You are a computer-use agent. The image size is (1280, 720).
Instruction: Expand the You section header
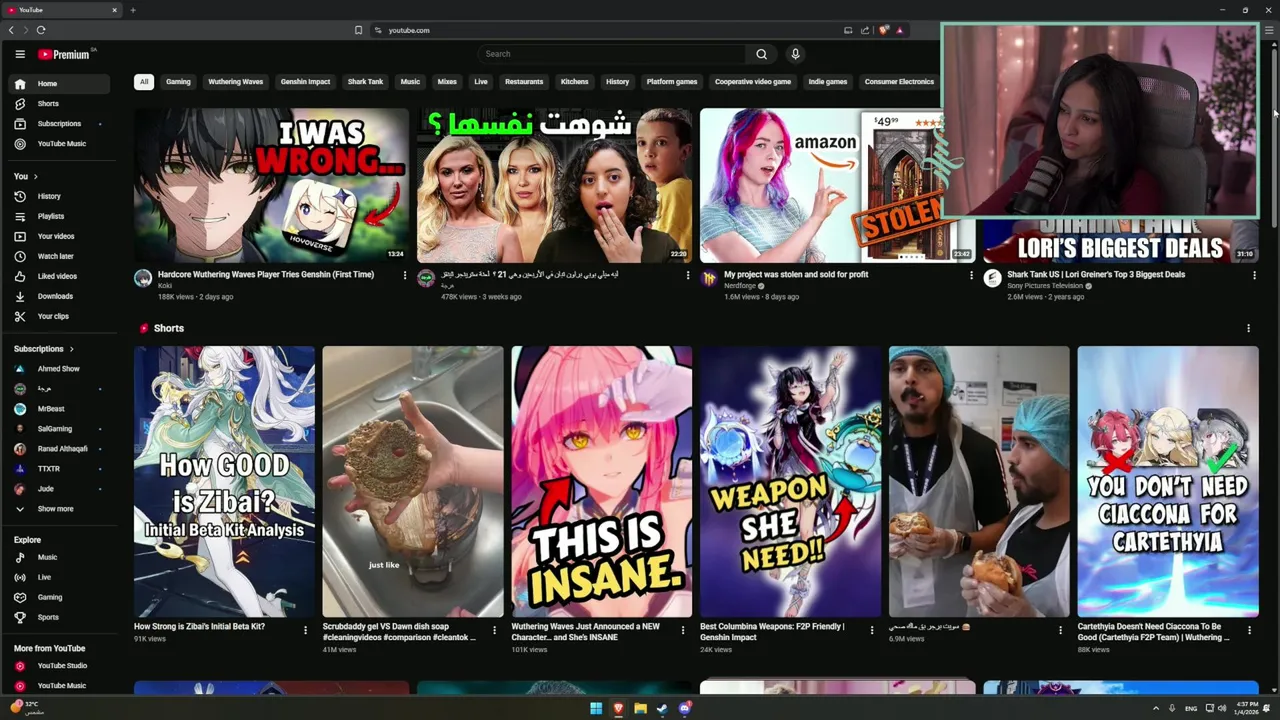point(26,176)
